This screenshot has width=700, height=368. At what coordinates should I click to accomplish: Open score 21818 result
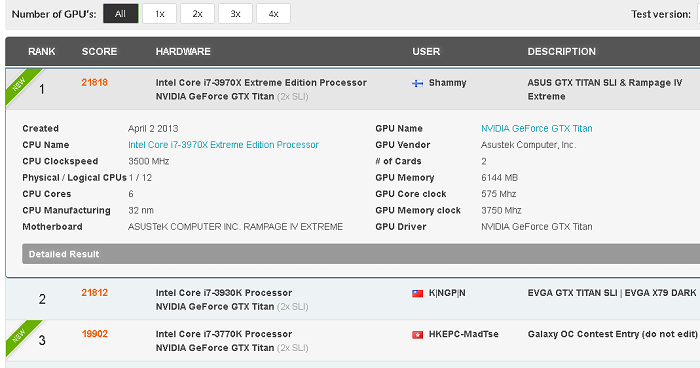tap(95, 83)
